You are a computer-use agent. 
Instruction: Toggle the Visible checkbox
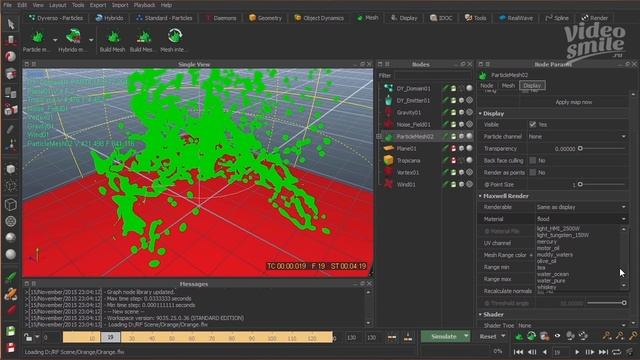[533, 124]
